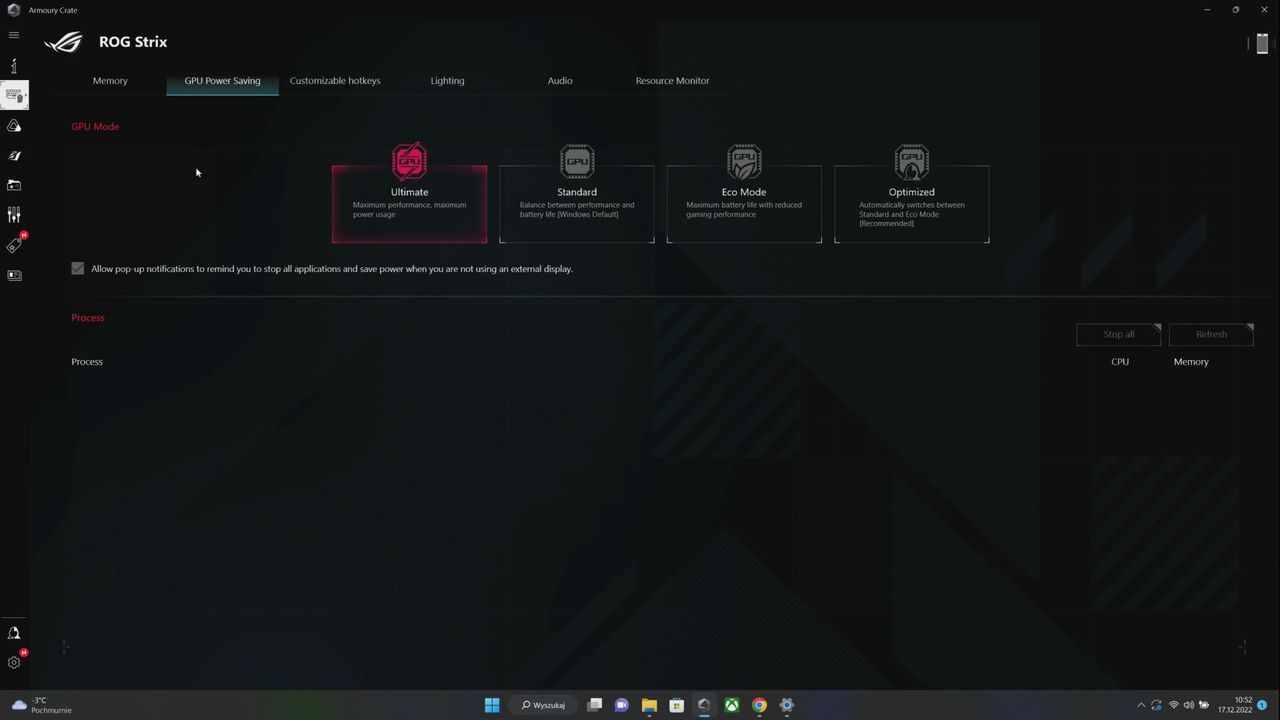1280x720 pixels.
Task: Select the Eco Mode GPU card
Action: click(x=744, y=204)
